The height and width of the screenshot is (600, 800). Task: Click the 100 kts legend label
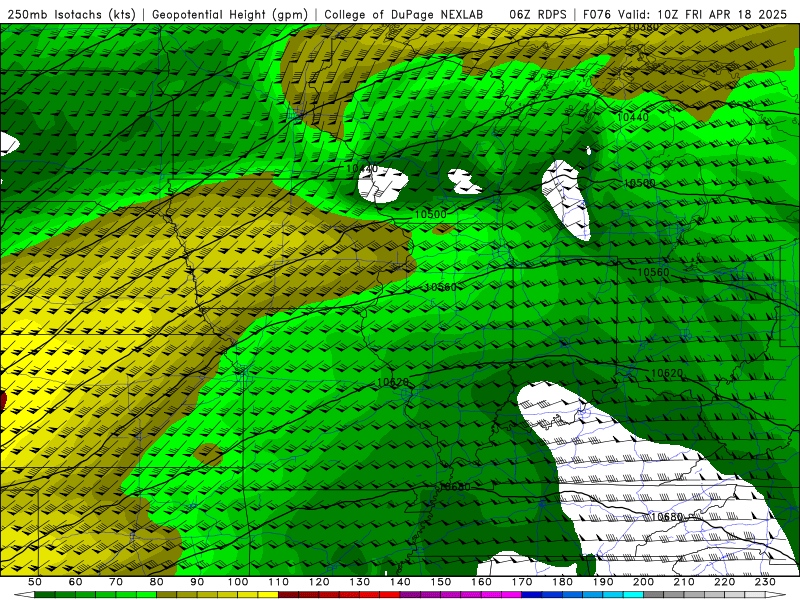[238, 582]
